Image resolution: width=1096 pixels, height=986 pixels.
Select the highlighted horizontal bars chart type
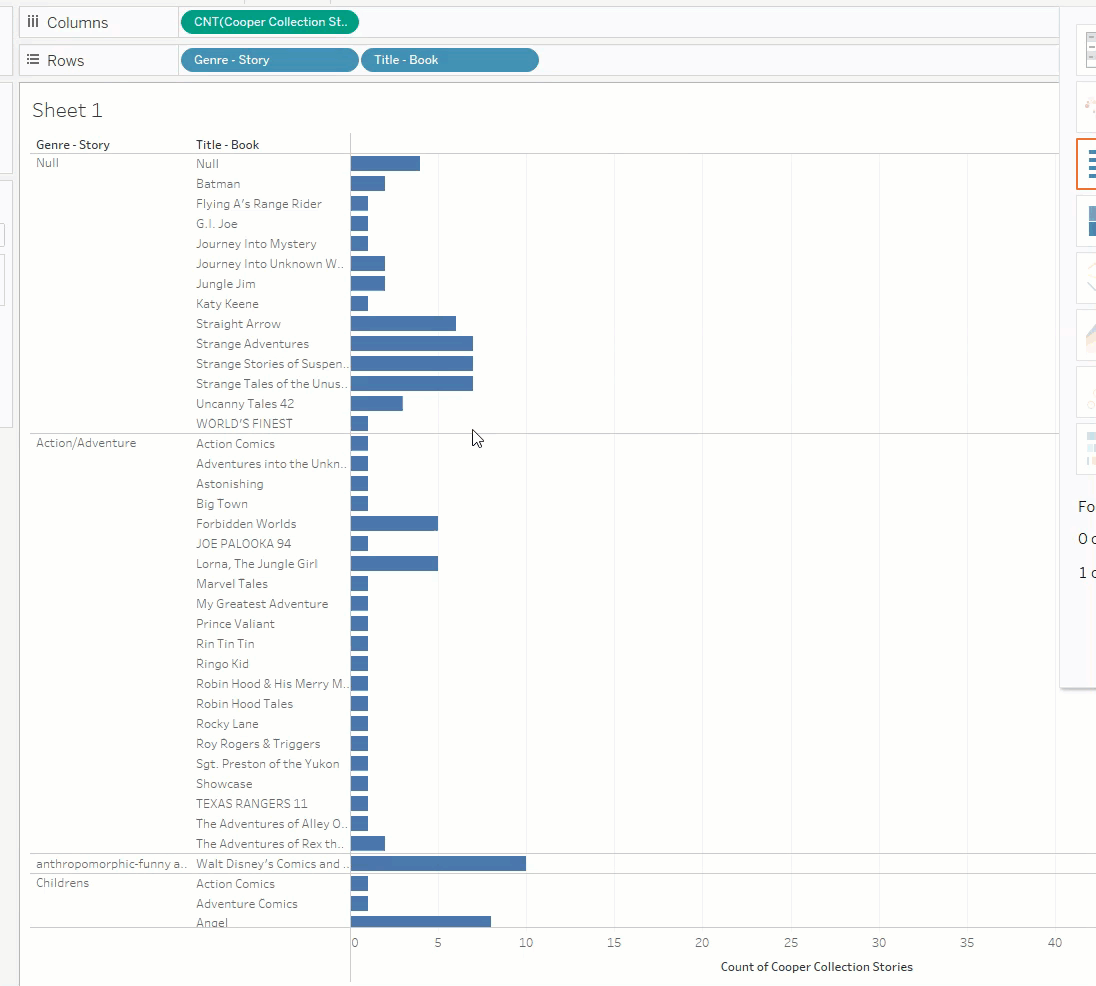coord(1086,164)
